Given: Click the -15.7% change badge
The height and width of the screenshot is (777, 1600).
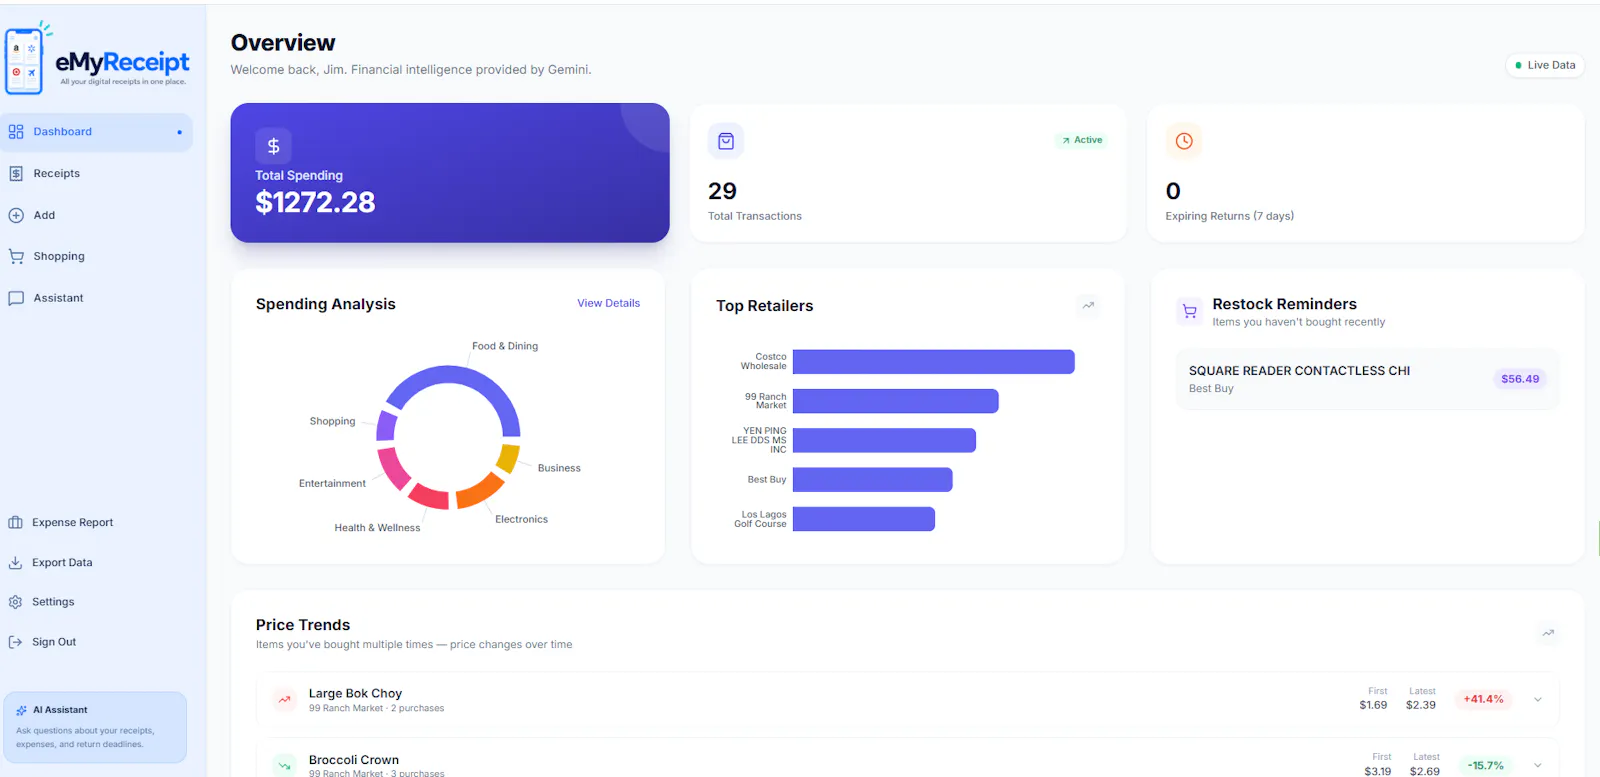Looking at the screenshot, I should tap(1485, 766).
